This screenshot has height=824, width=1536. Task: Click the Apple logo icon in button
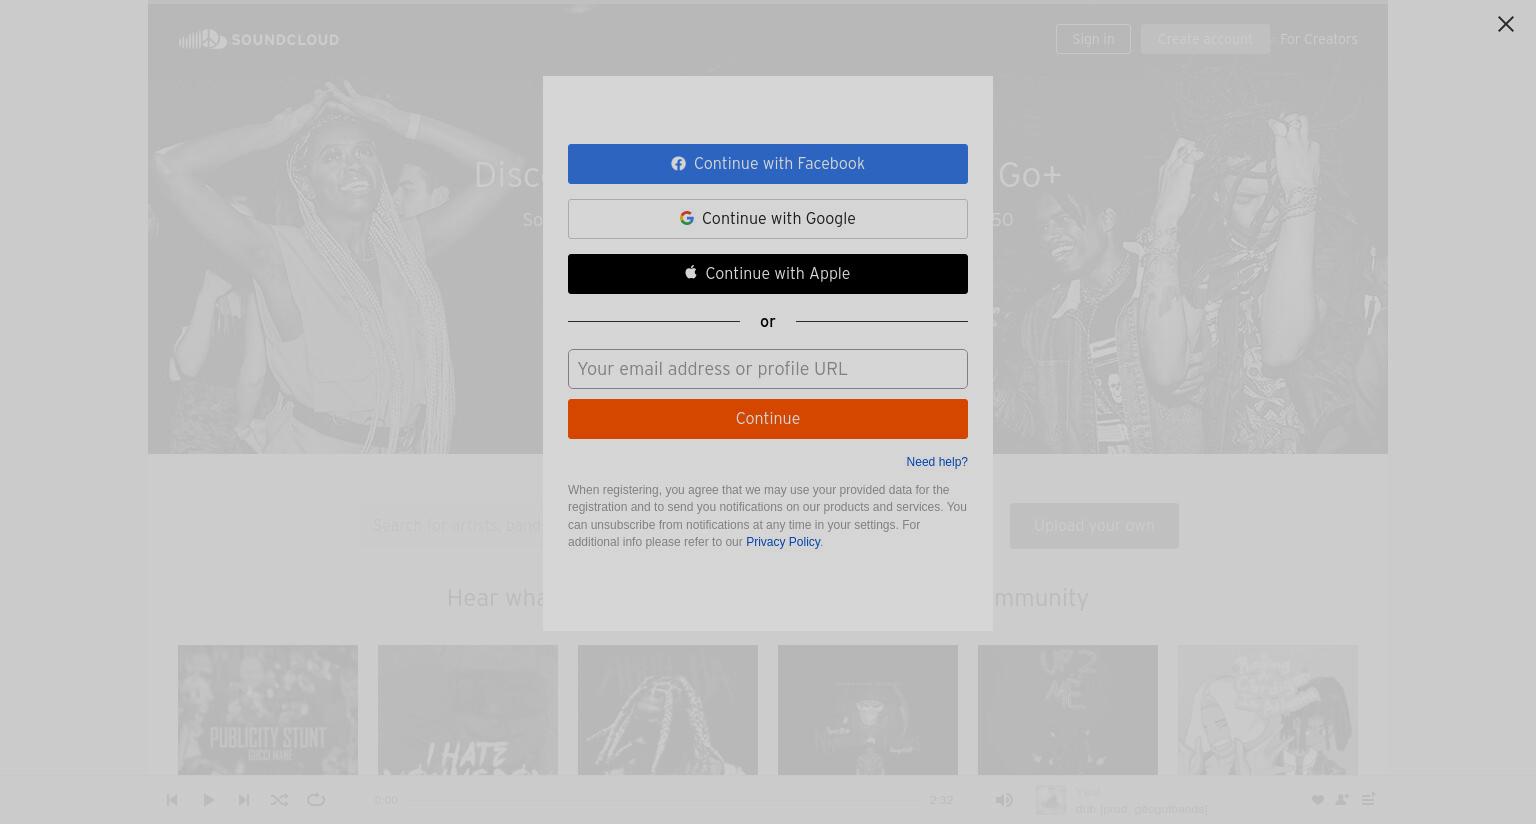[x=690, y=272]
